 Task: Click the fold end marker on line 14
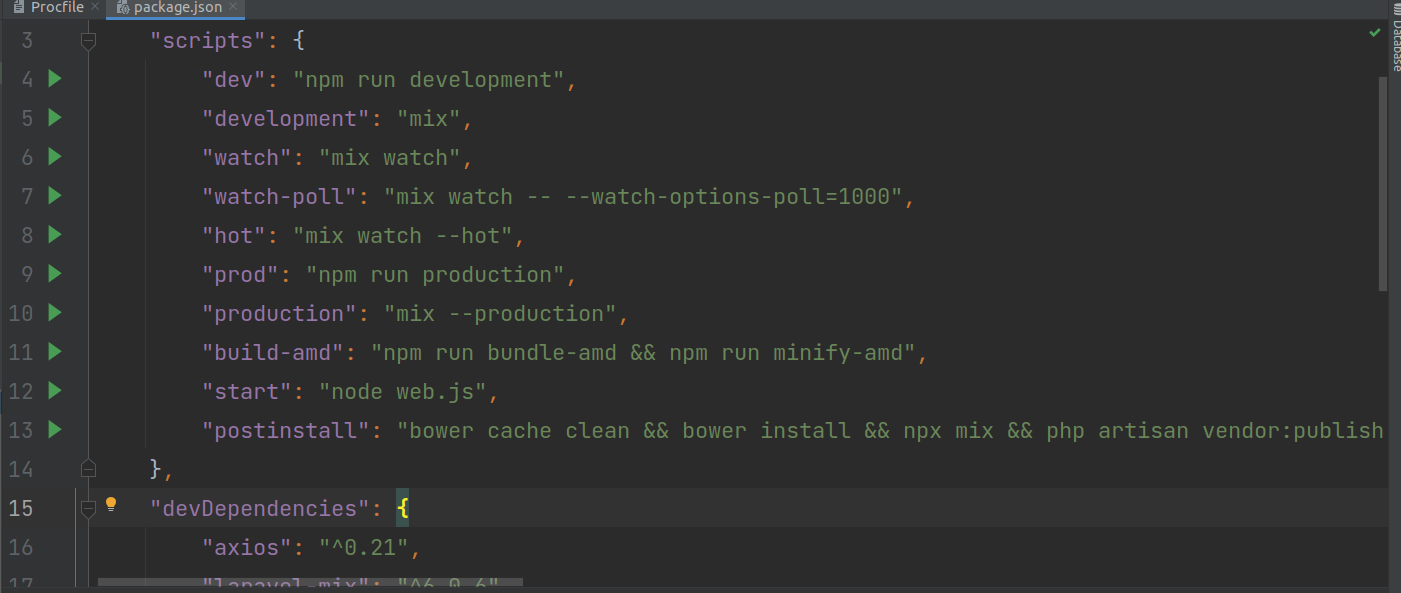tap(88, 468)
